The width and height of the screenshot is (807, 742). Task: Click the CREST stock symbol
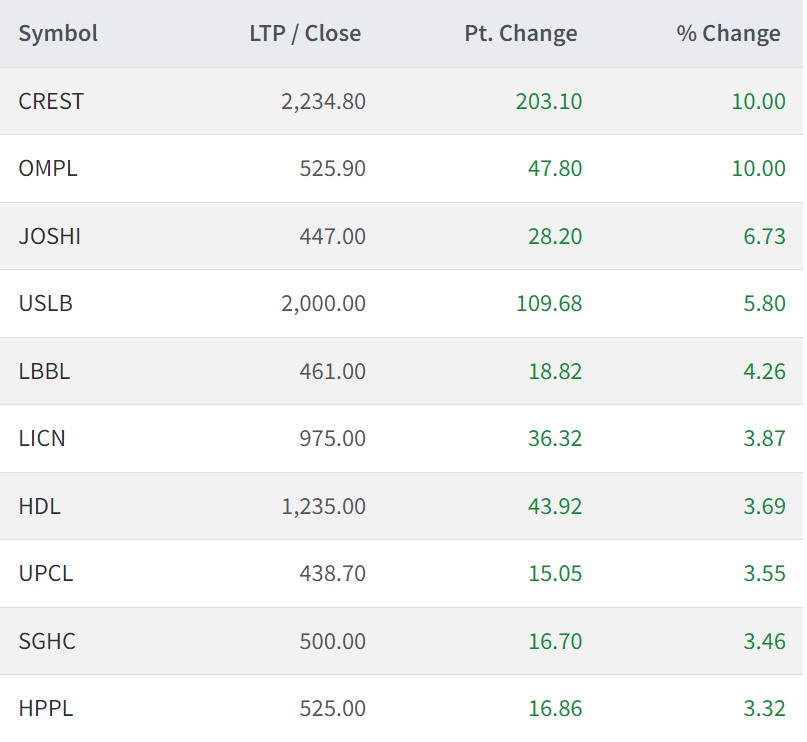pyautogui.click(x=51, y=101)
